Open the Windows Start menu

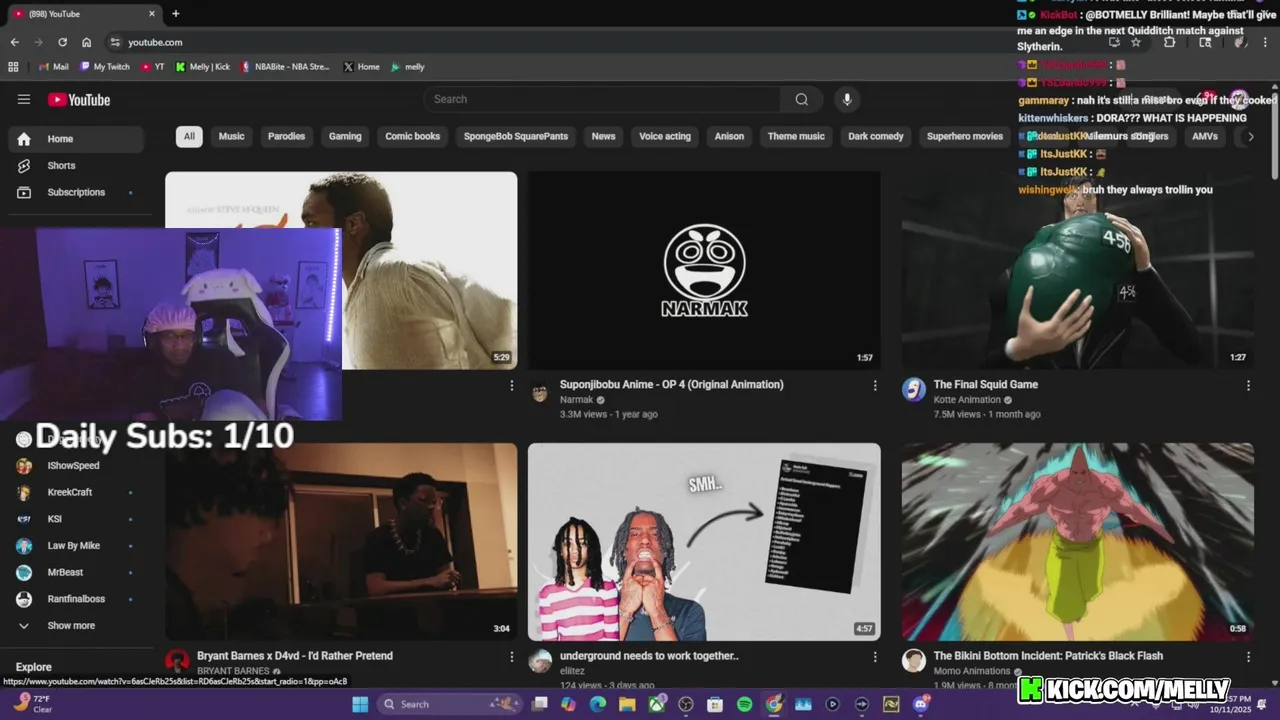tap(360, 704)
